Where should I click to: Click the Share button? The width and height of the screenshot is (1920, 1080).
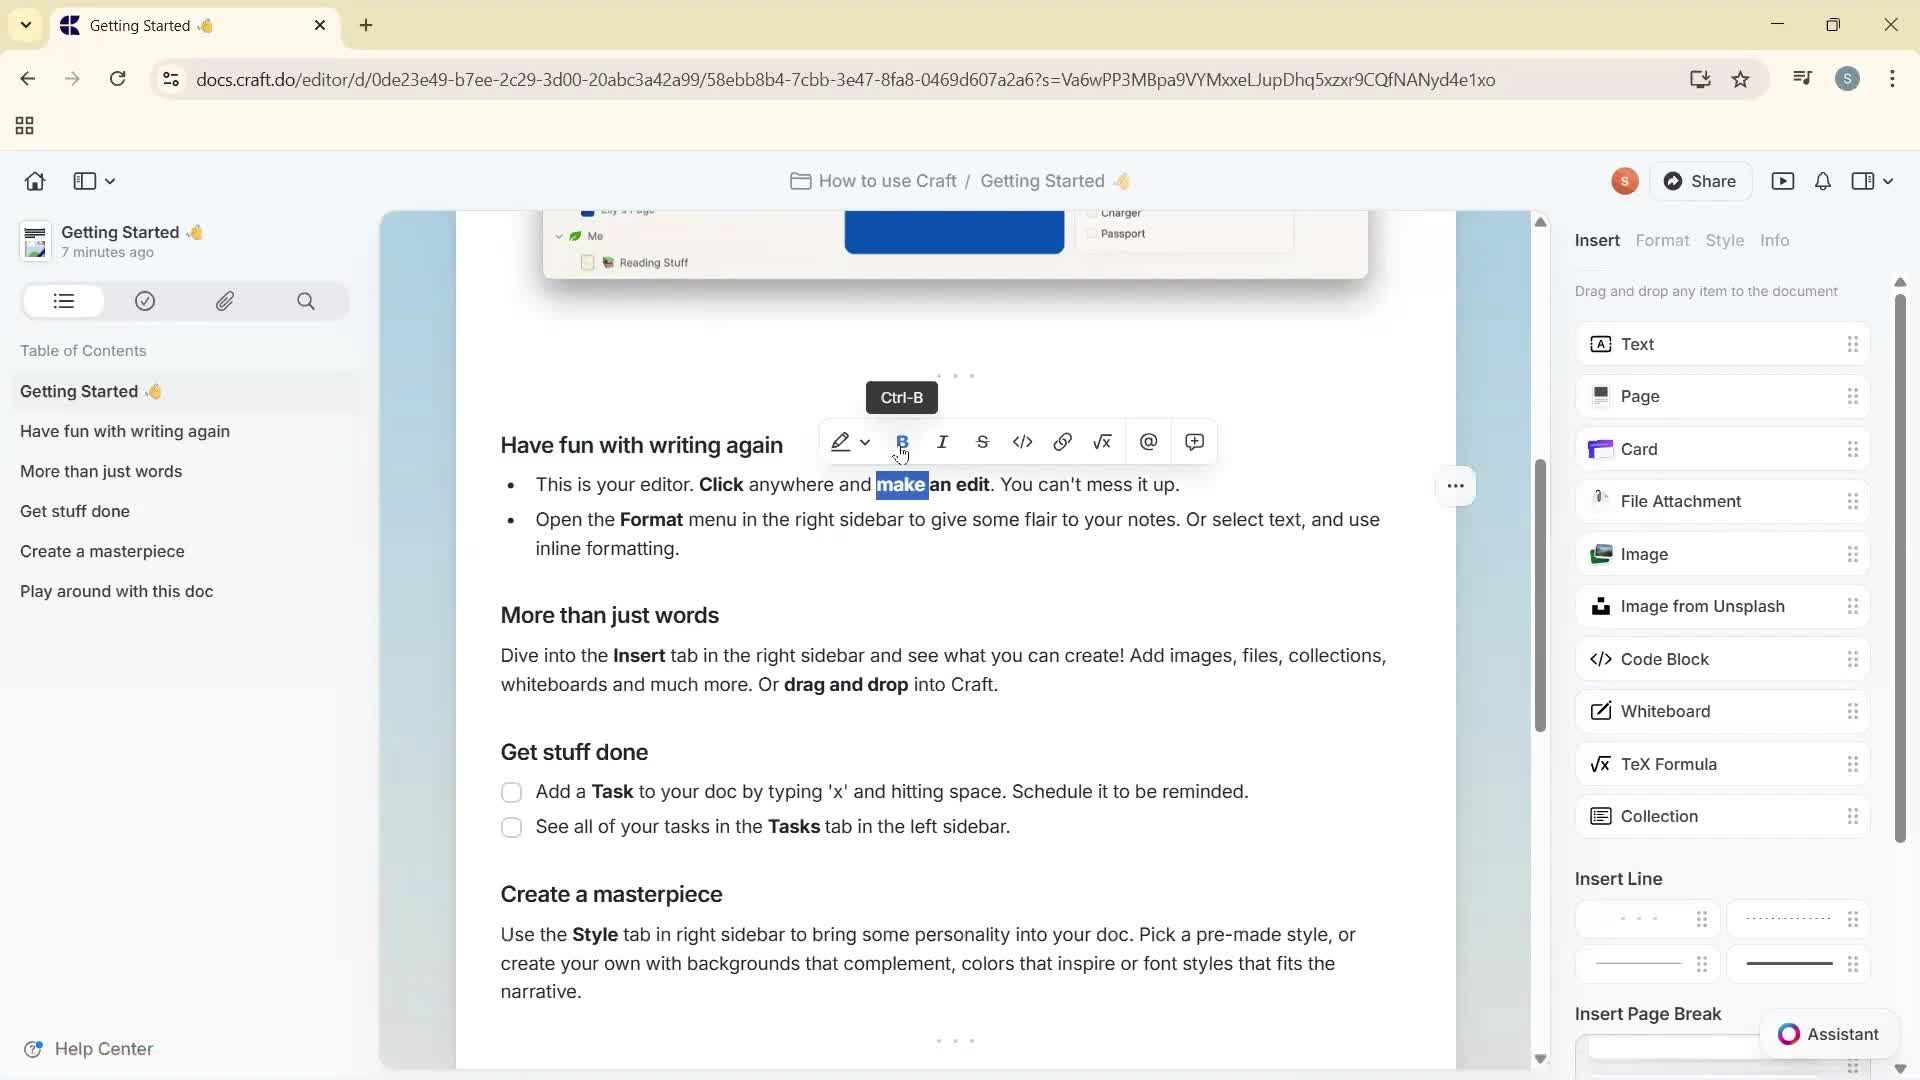pyautogui.click(x=1702, y=181)
